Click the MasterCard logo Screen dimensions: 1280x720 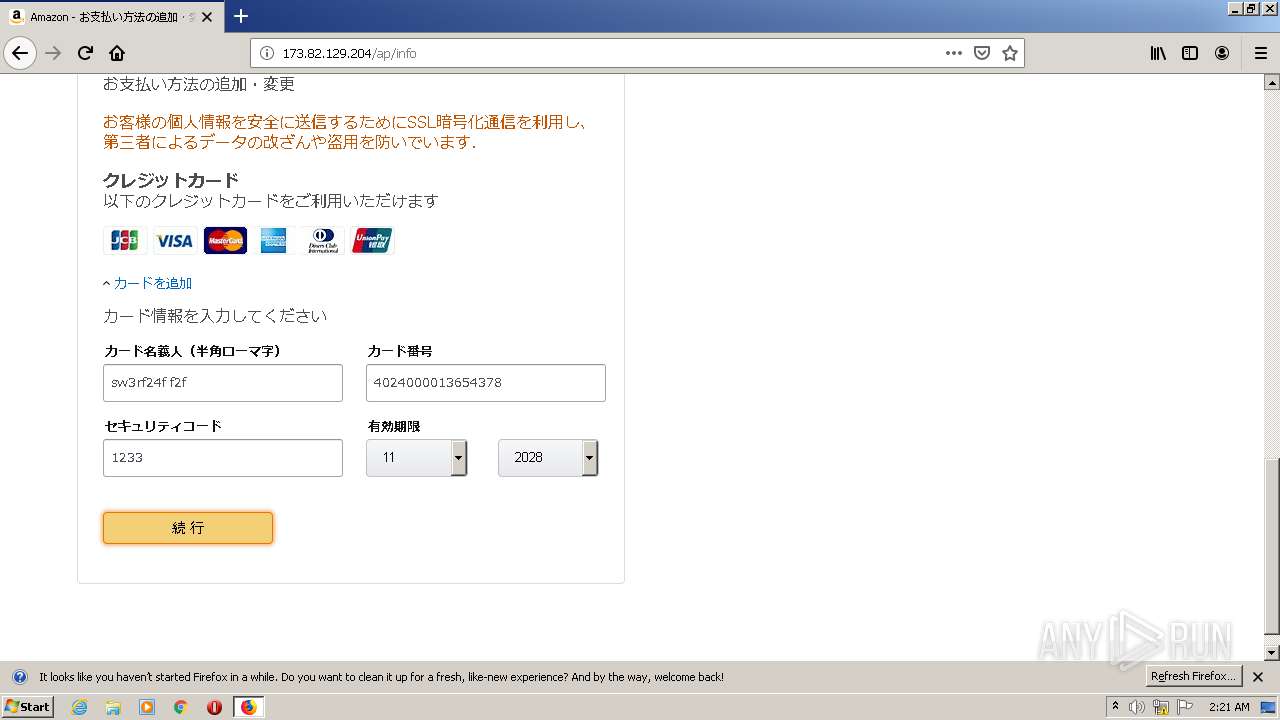pyautogui.click(x=225, y=240)
